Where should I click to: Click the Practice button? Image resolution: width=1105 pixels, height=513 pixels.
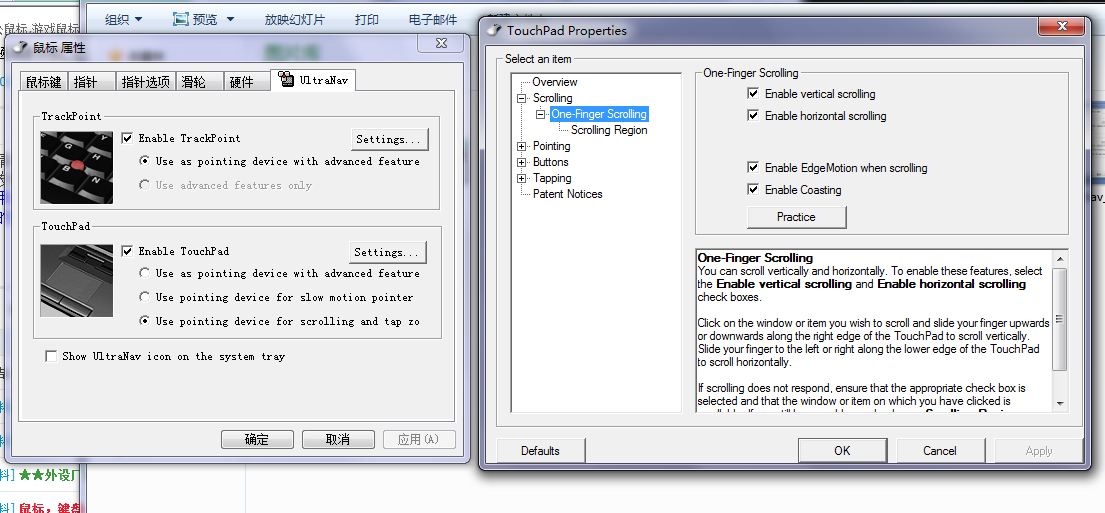796,217
